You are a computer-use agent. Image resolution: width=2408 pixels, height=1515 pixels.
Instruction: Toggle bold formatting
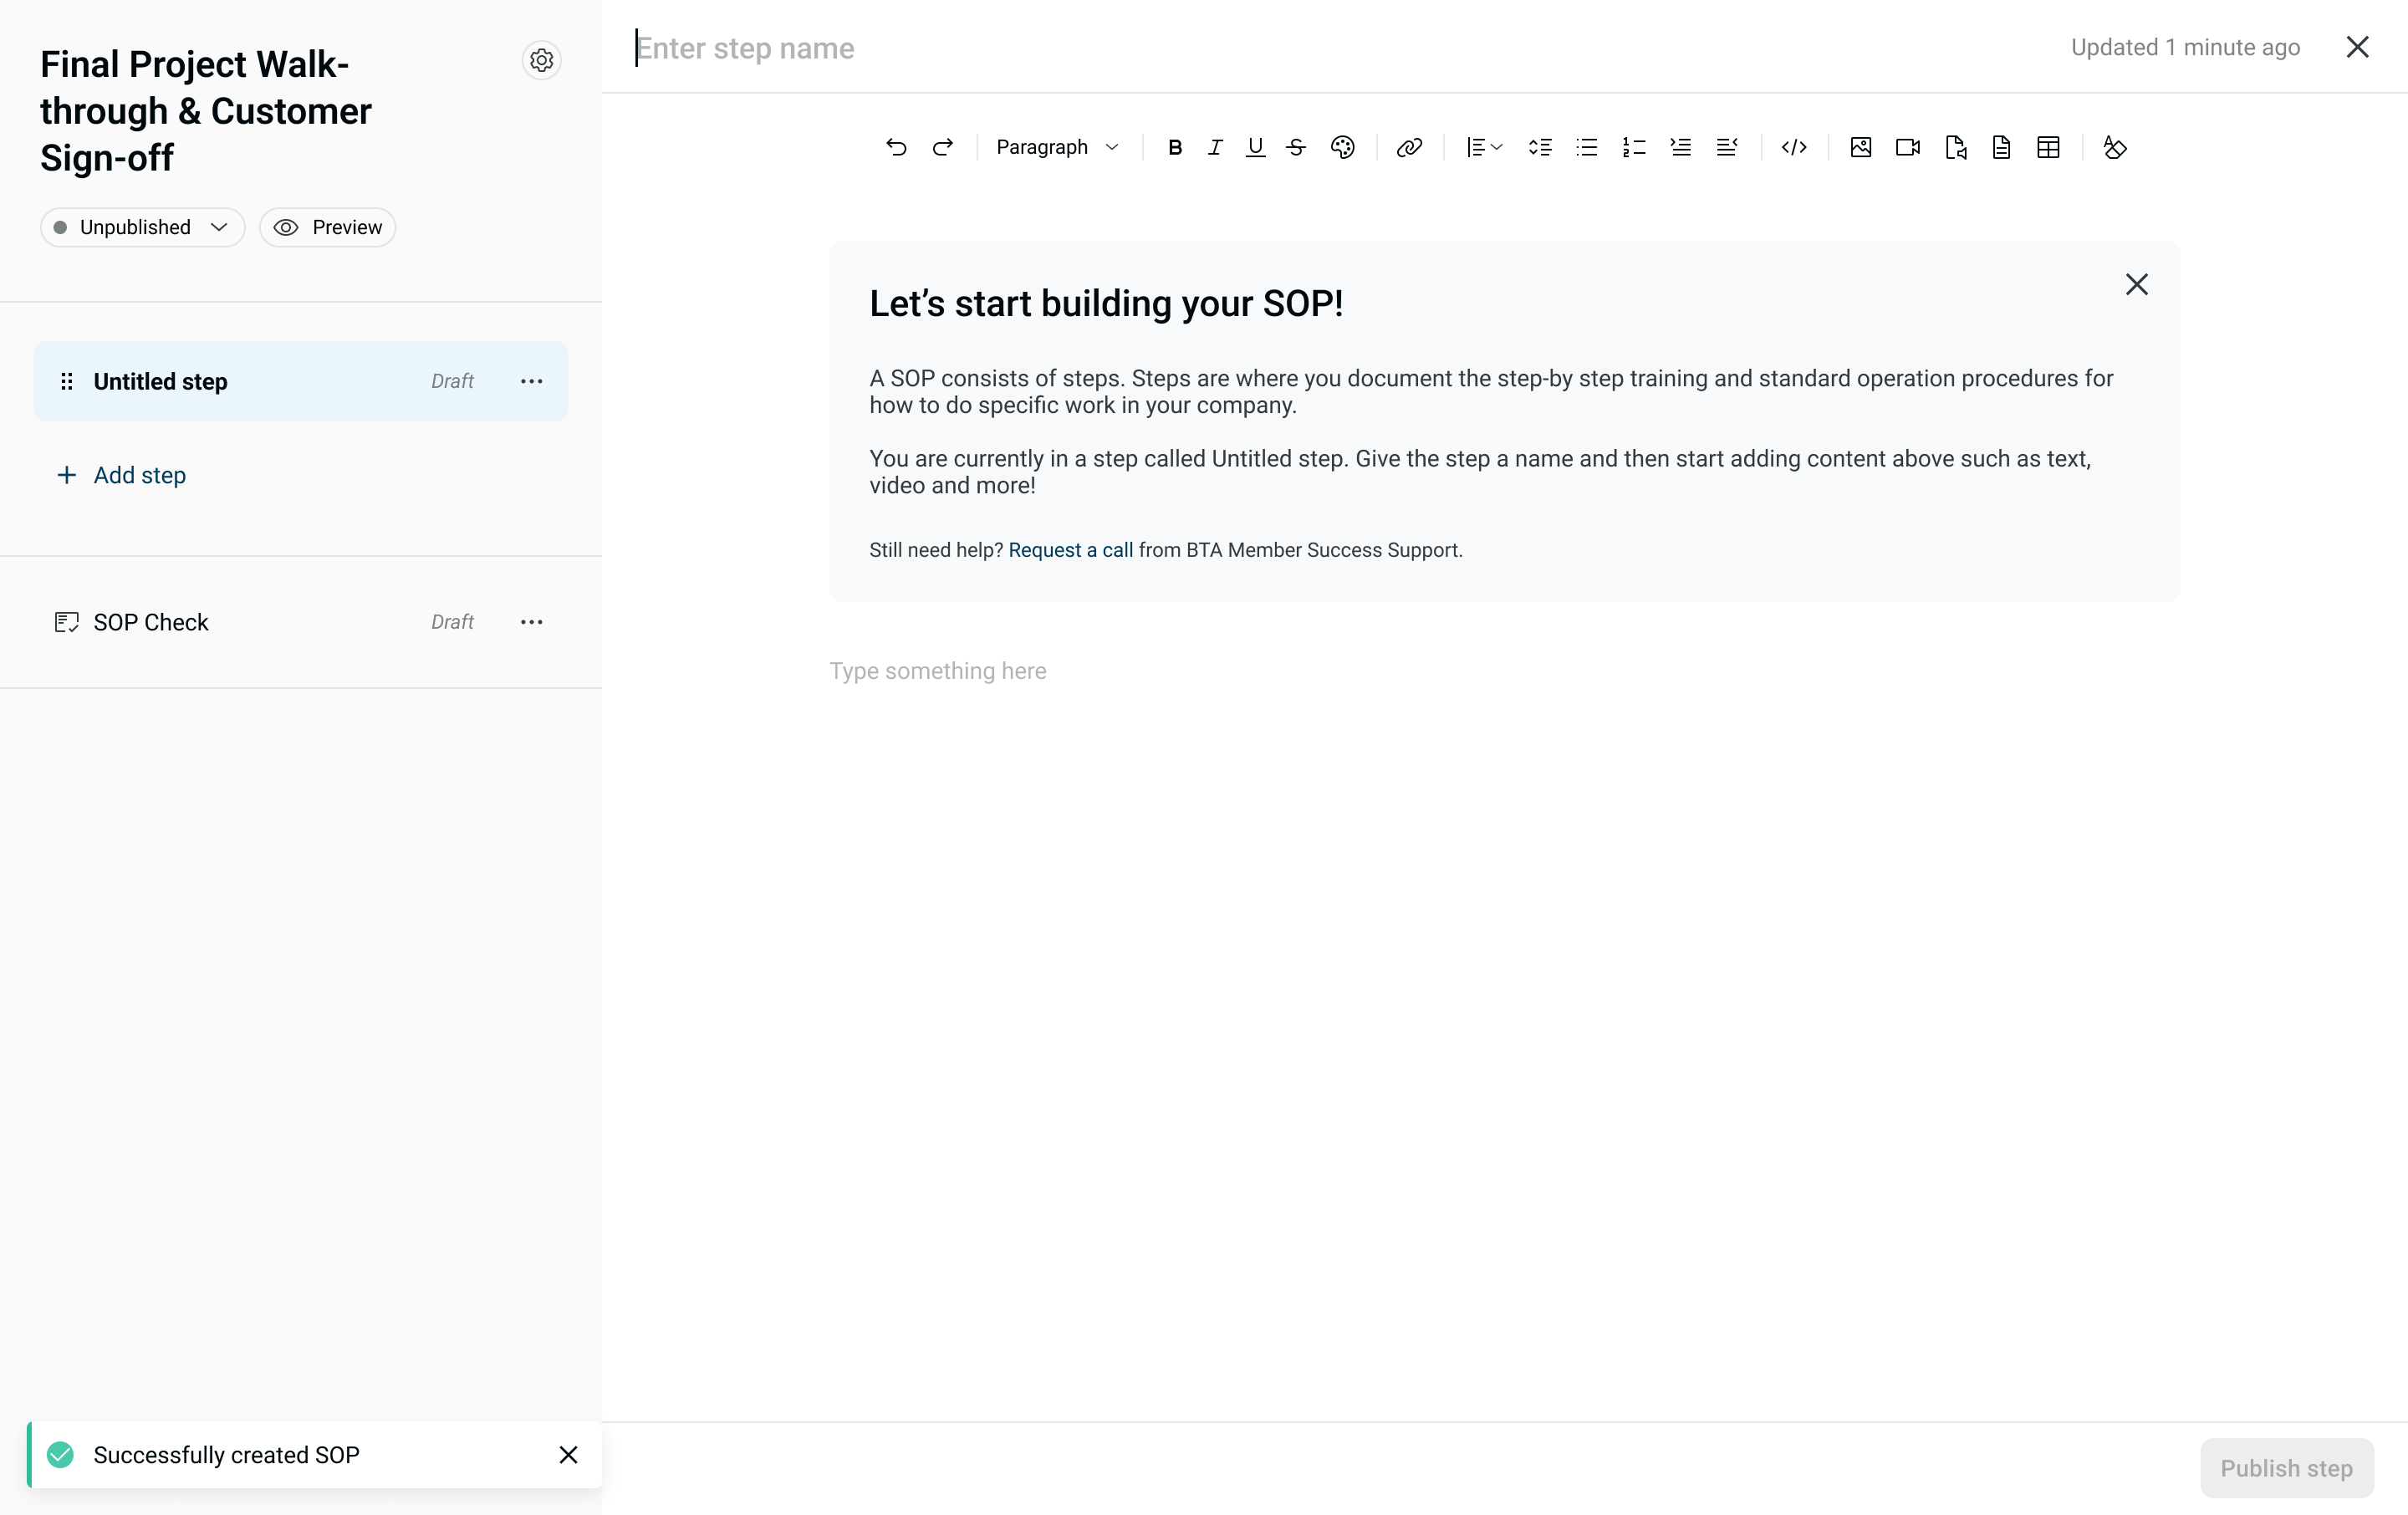click(x=1175, y=147)
